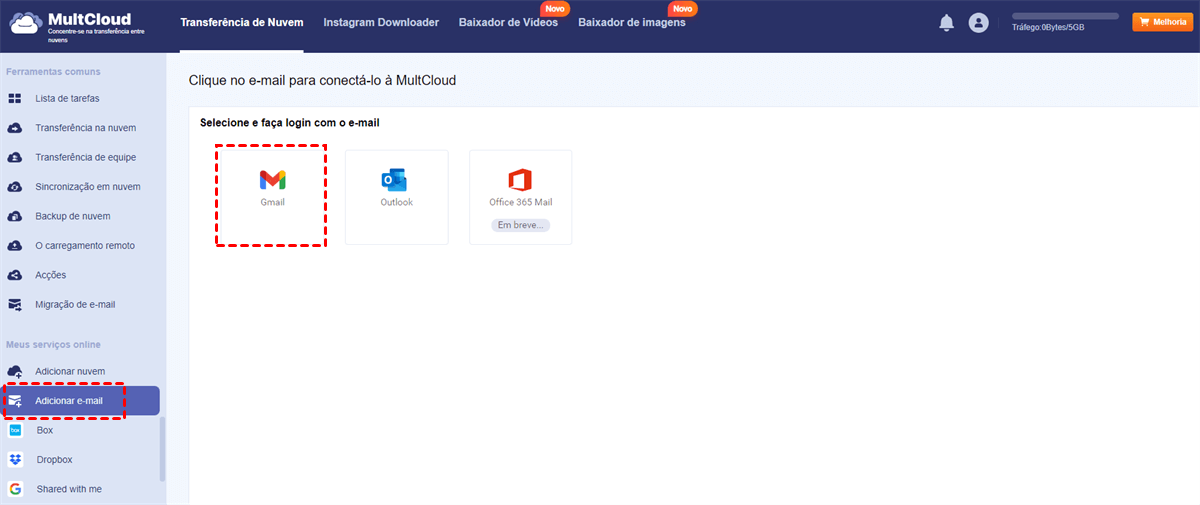Select the Outlook logo
This screenshot has width=1200, height=505.
coord(394,180)
